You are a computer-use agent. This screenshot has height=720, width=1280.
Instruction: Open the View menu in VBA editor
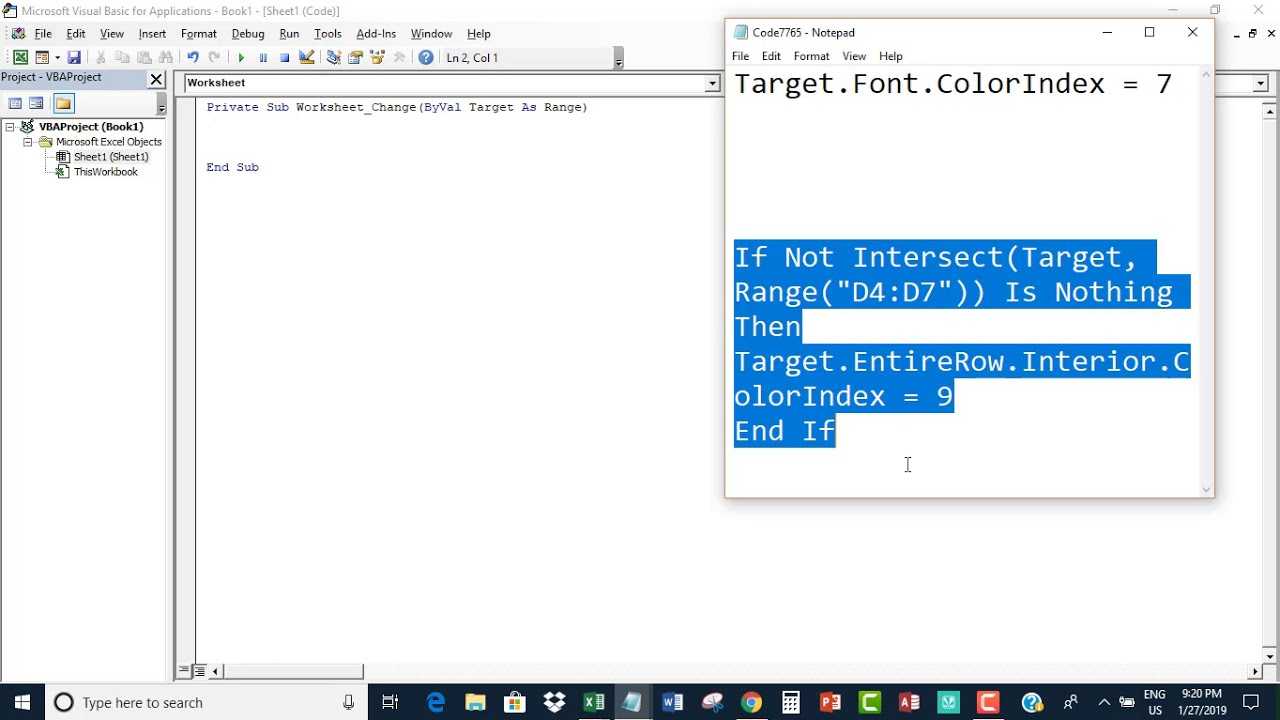[112, 34]
